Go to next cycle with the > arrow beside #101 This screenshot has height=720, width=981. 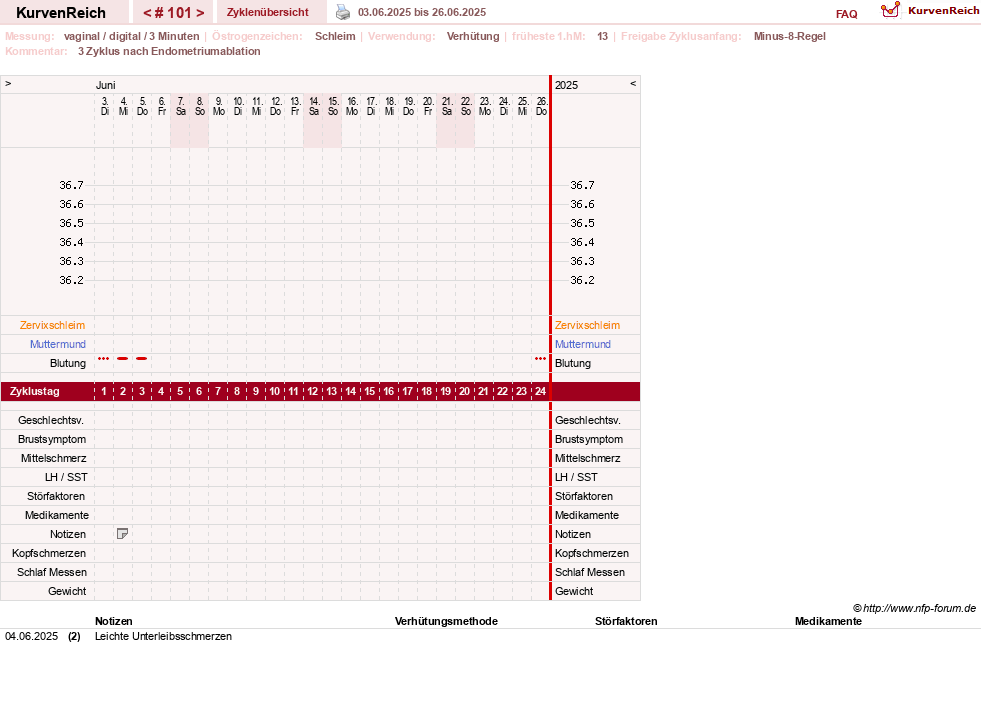(x=200, y=13)
